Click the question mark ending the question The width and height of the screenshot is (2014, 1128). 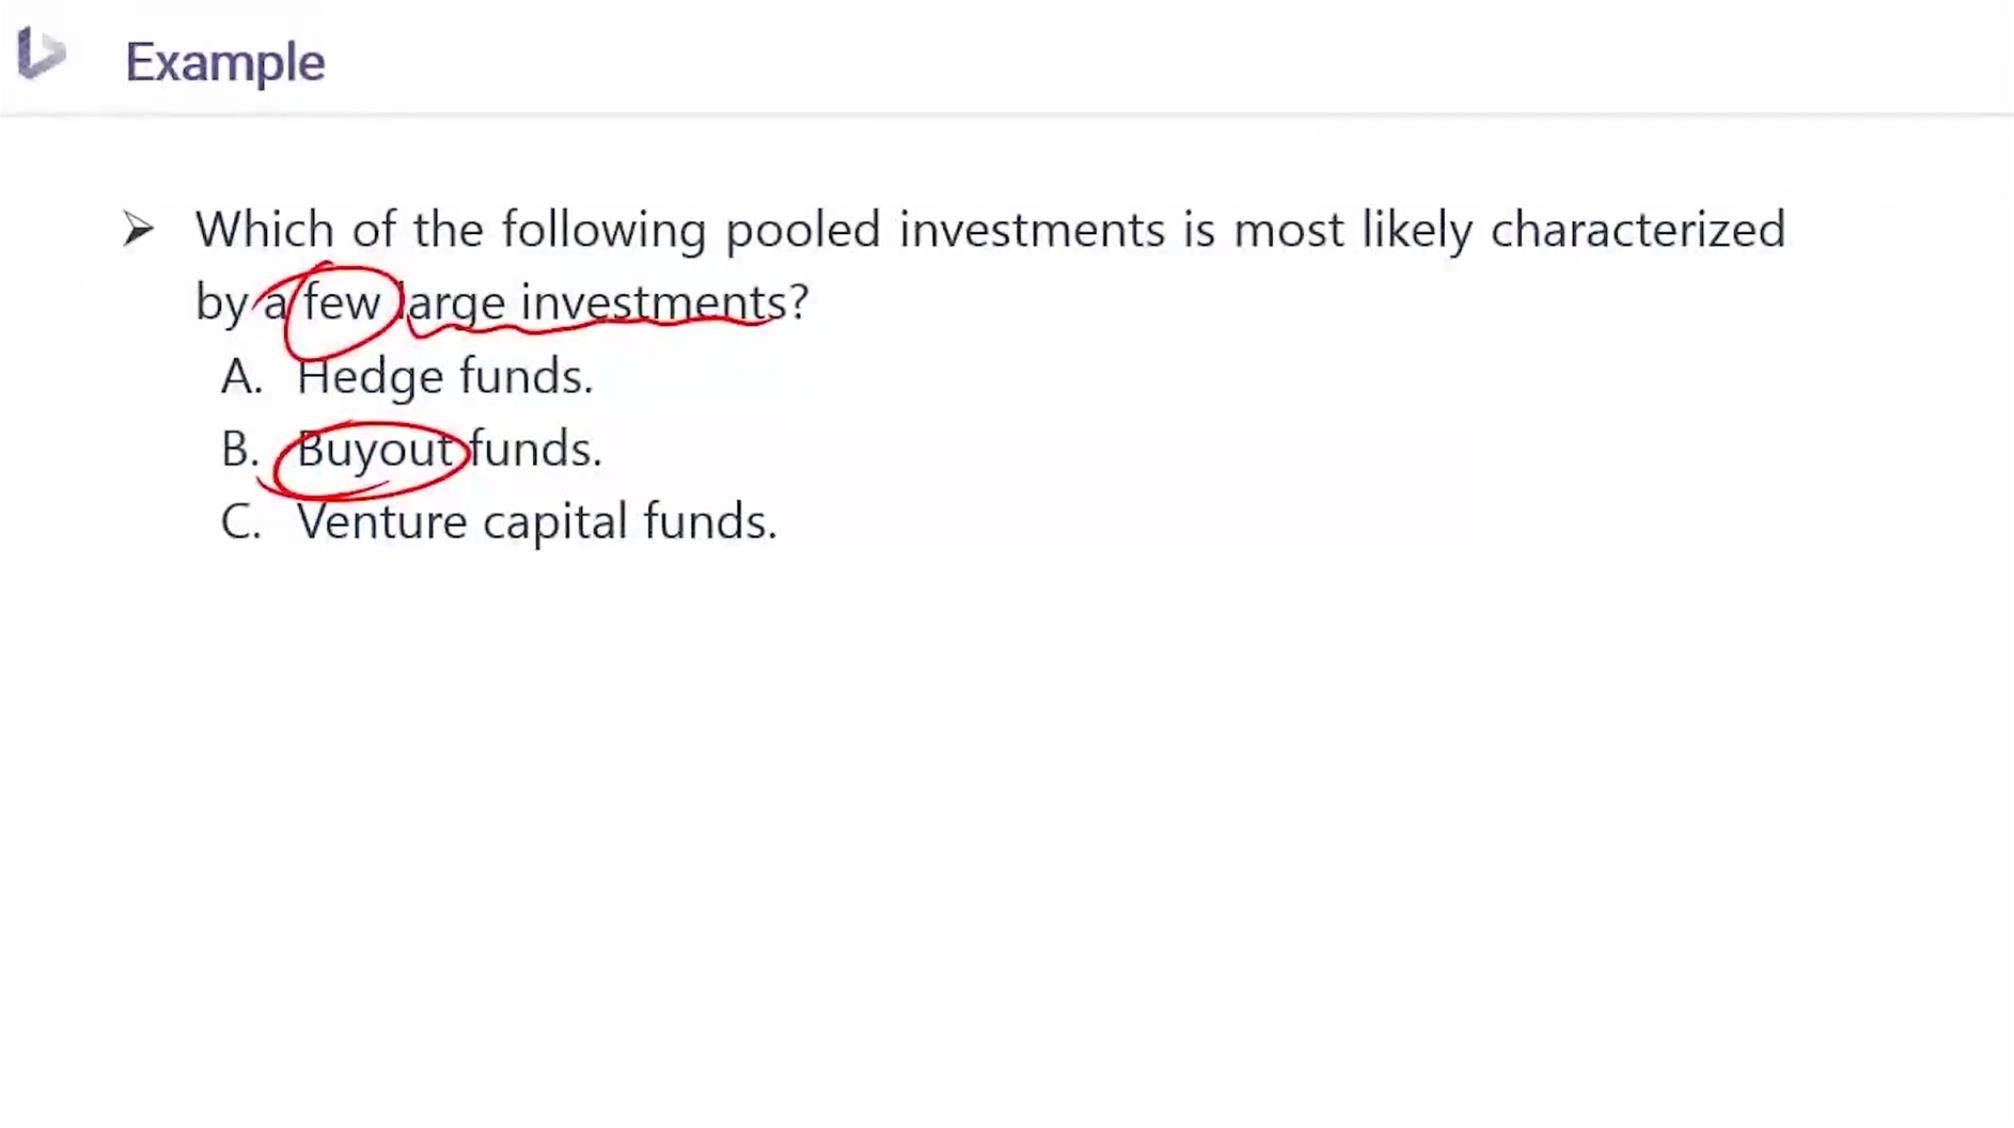pos(799,302)
